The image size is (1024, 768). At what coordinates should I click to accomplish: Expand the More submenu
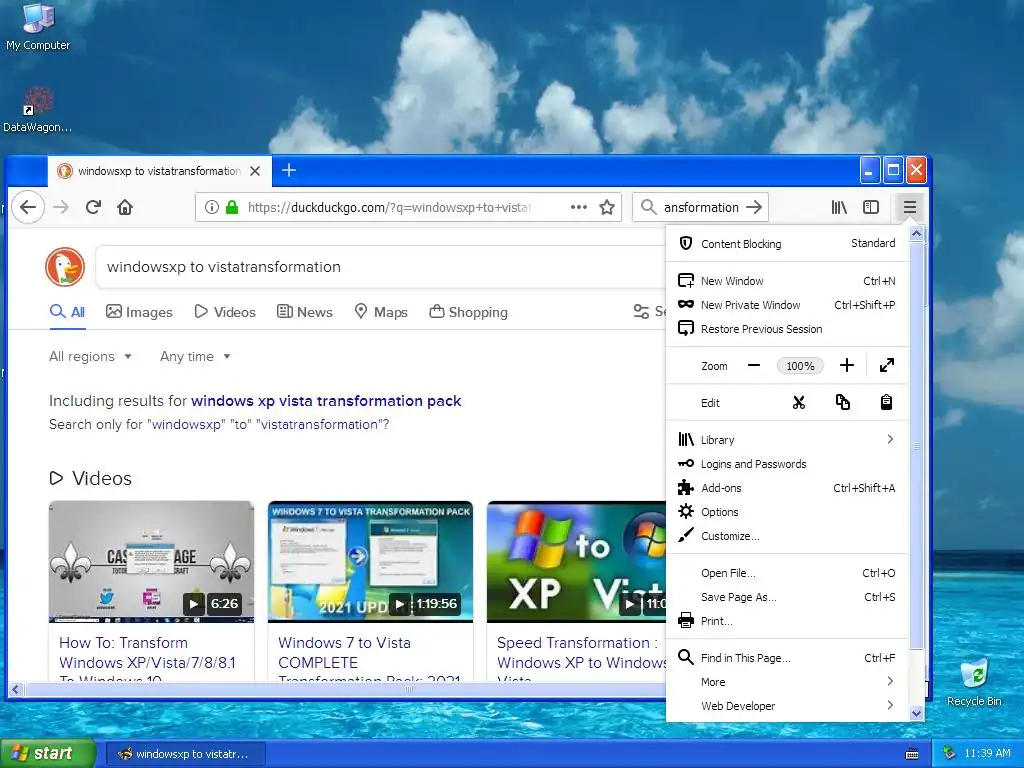tap(787, 682)
